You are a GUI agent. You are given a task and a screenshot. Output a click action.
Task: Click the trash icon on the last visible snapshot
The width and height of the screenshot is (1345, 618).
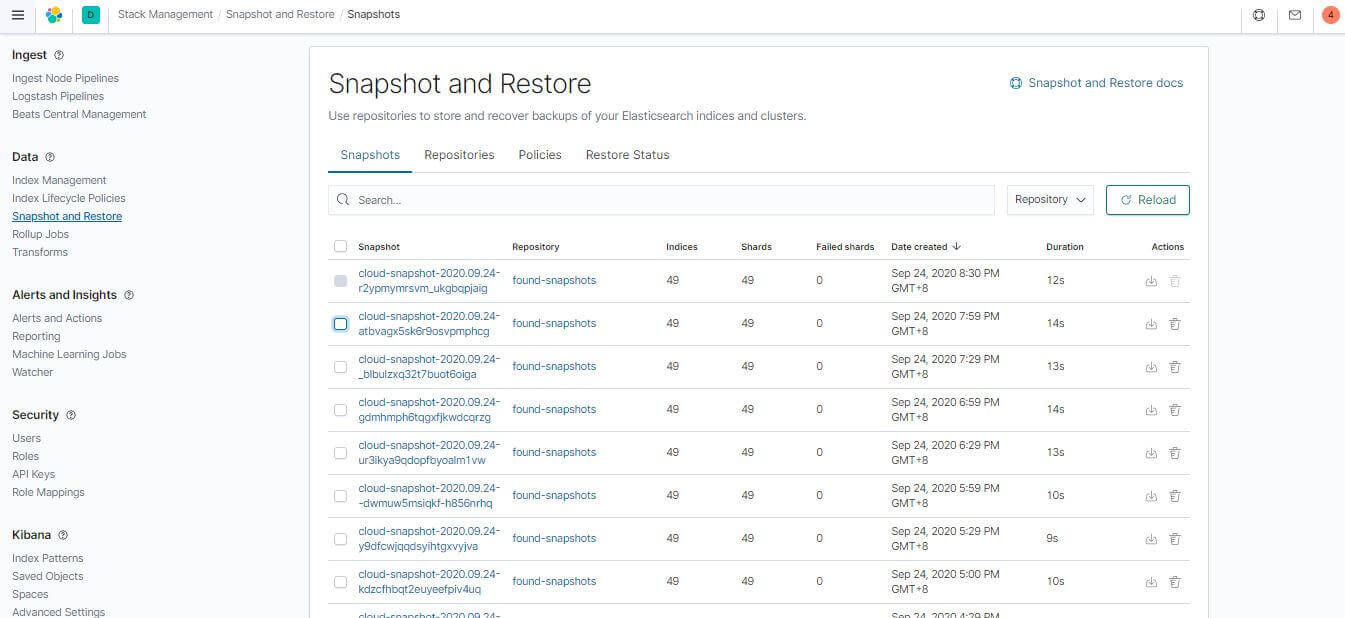1175,581
